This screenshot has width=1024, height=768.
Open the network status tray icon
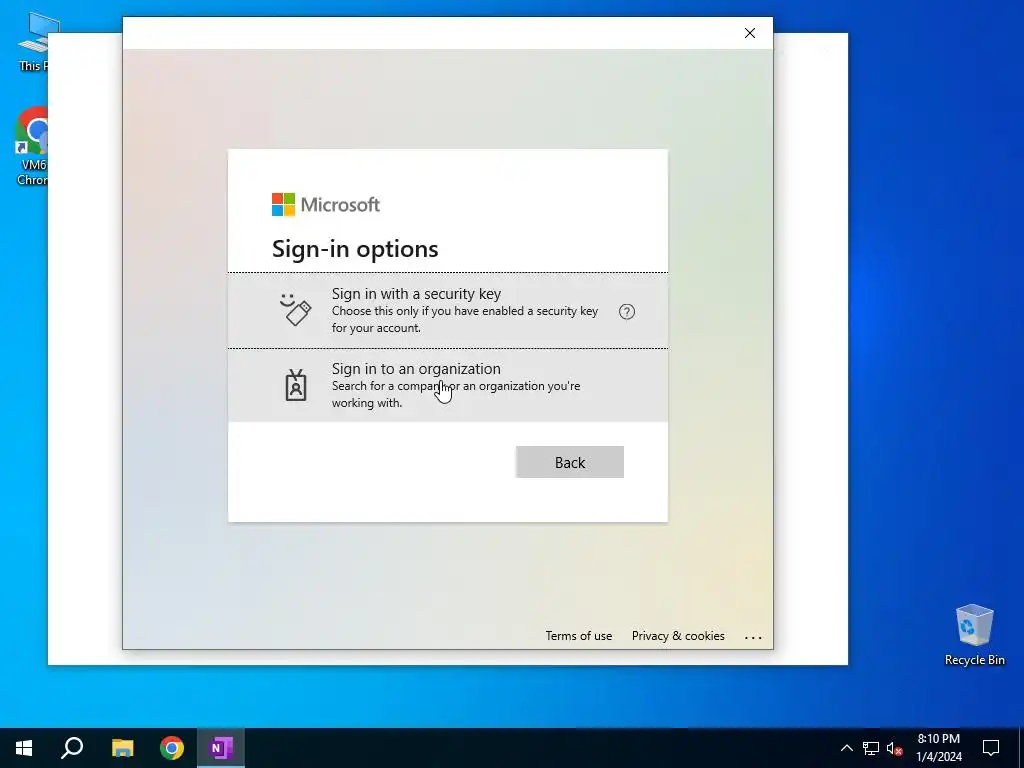tap(871, 748)
